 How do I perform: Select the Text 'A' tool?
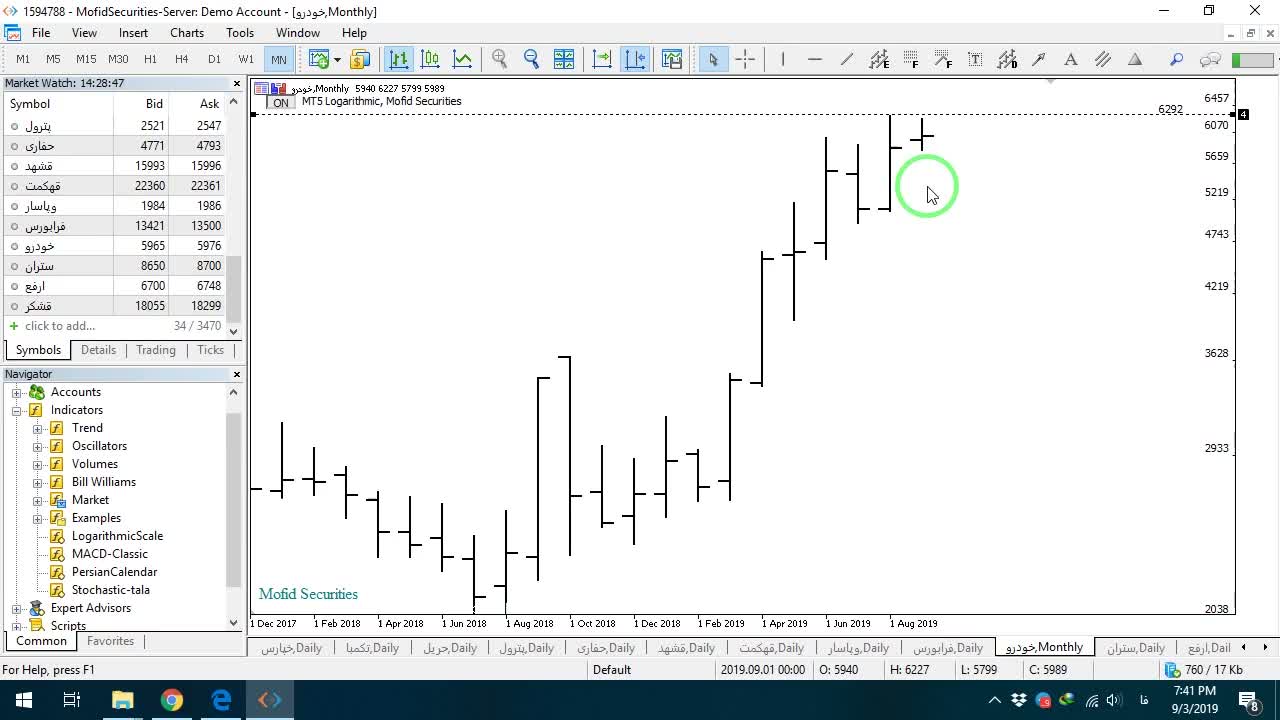click(x=1071, y=59)
